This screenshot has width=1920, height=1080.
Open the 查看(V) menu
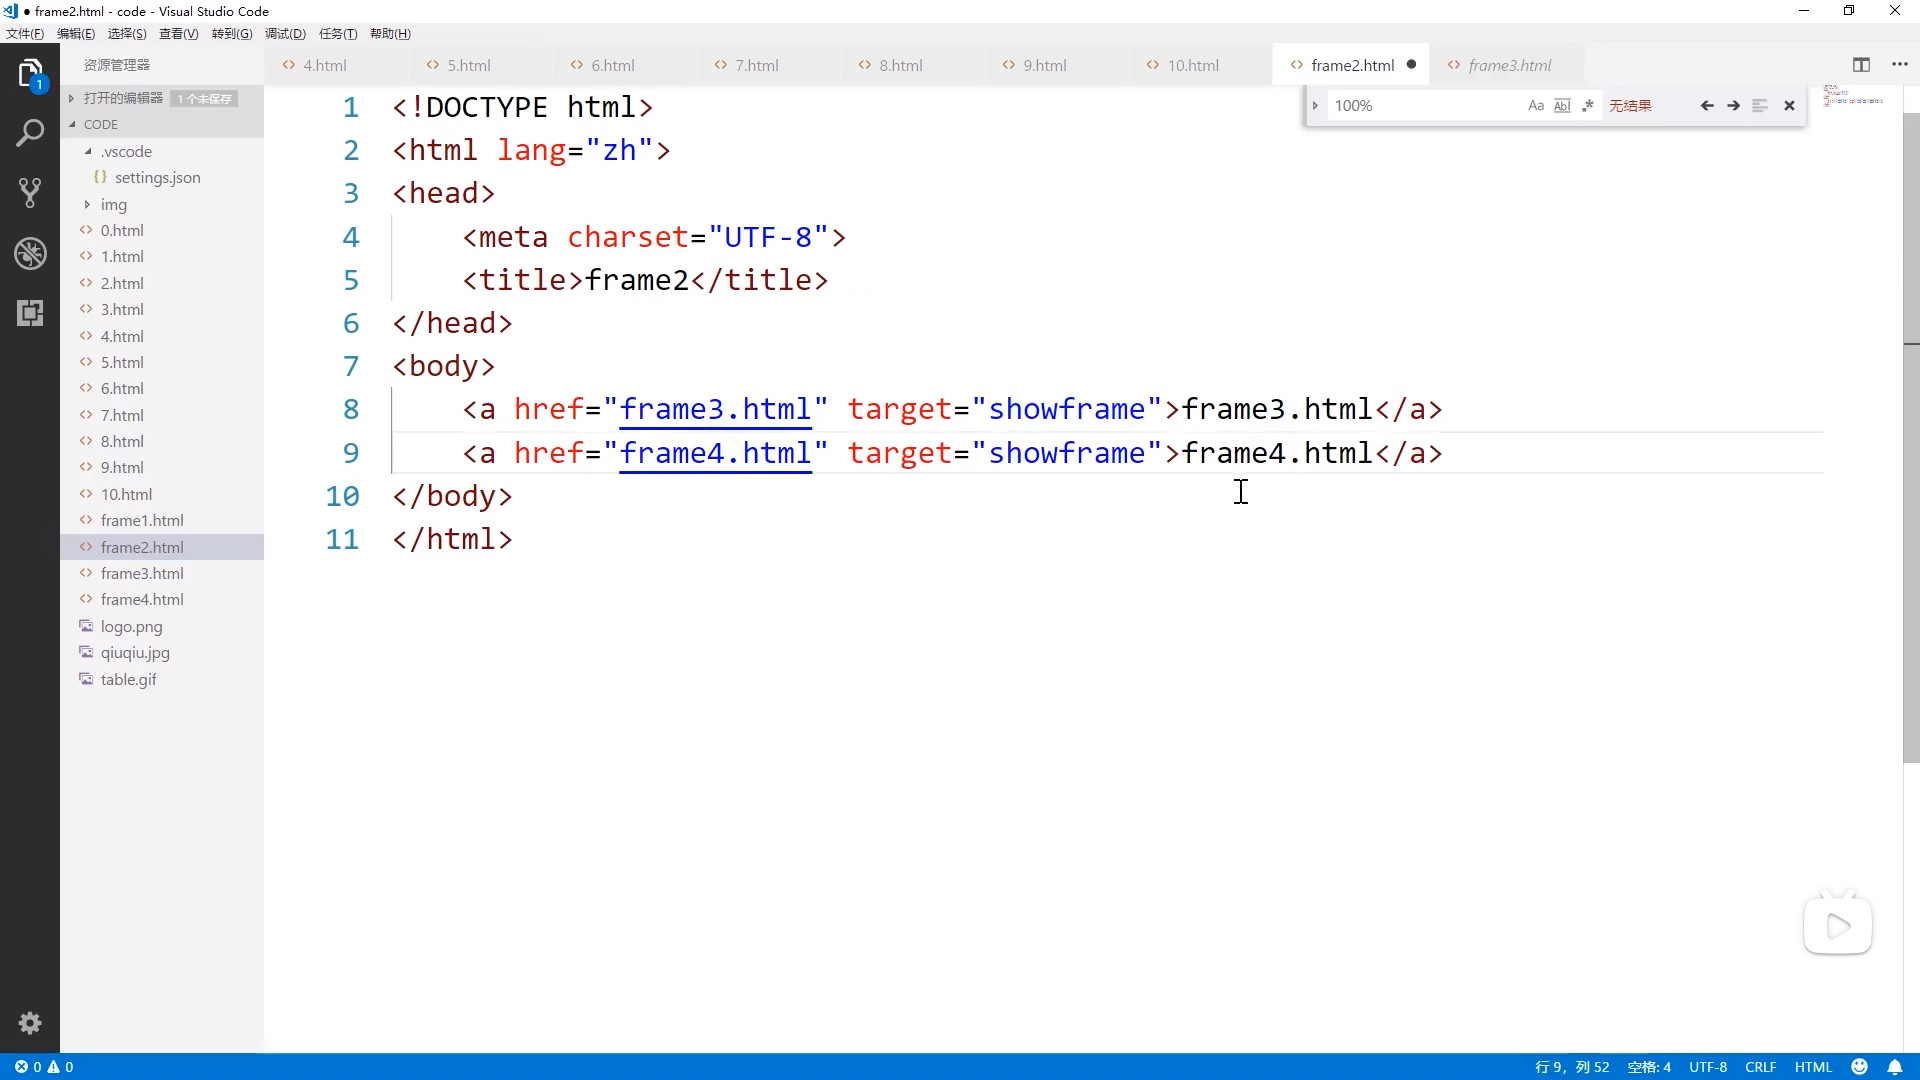178,34
